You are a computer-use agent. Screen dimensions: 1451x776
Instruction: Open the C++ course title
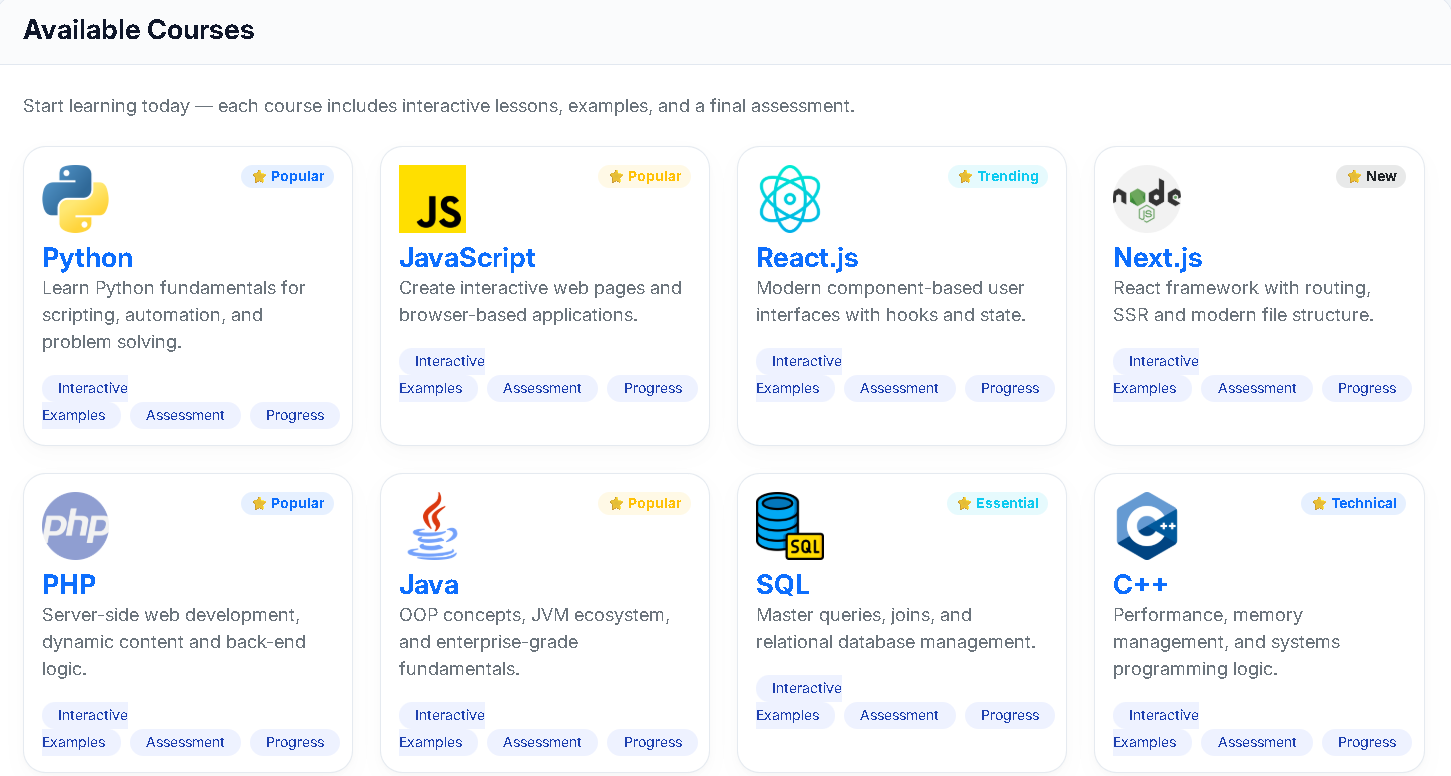(x=1141, y=585)
